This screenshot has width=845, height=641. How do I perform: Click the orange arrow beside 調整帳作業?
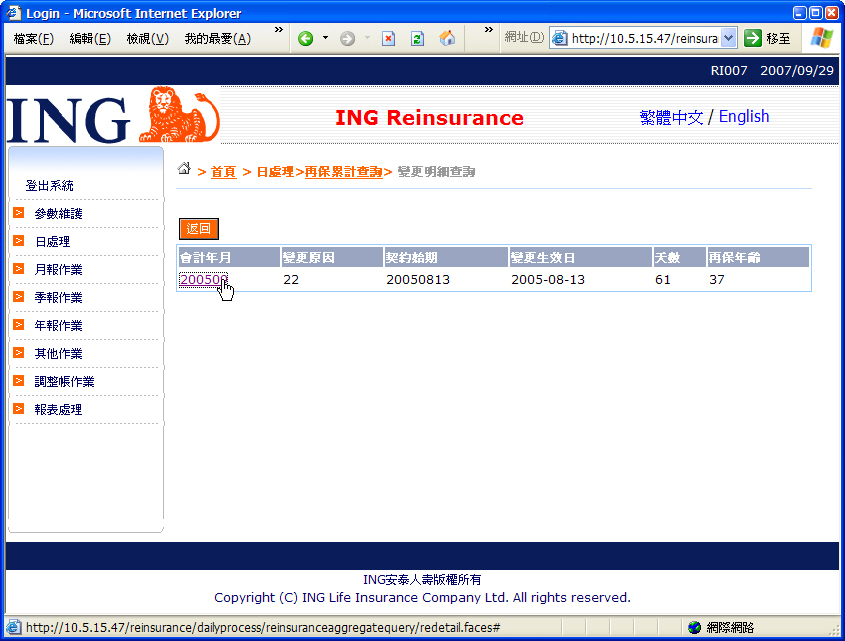click(x=19, y=381)
